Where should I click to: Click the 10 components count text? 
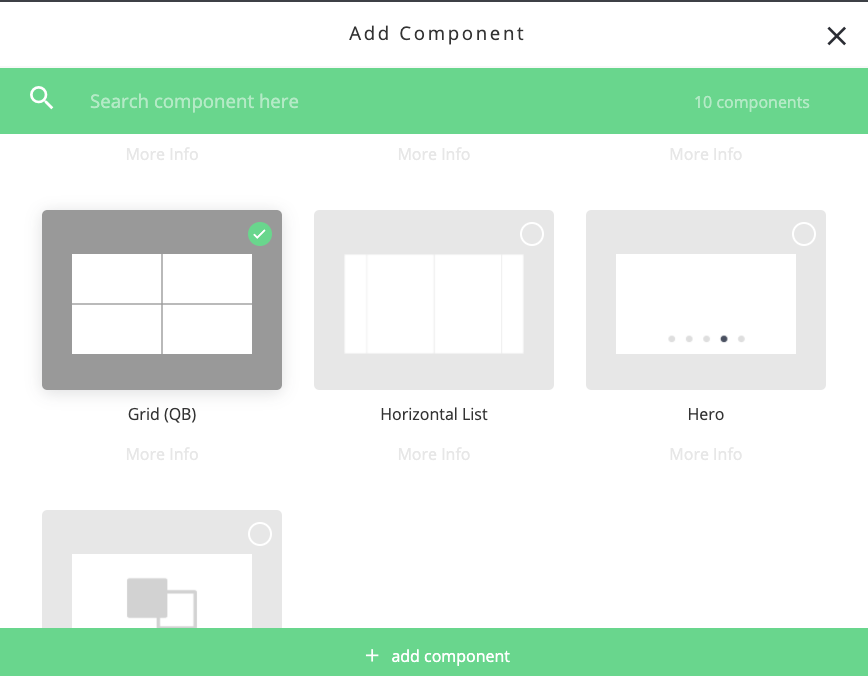point(752,102)
